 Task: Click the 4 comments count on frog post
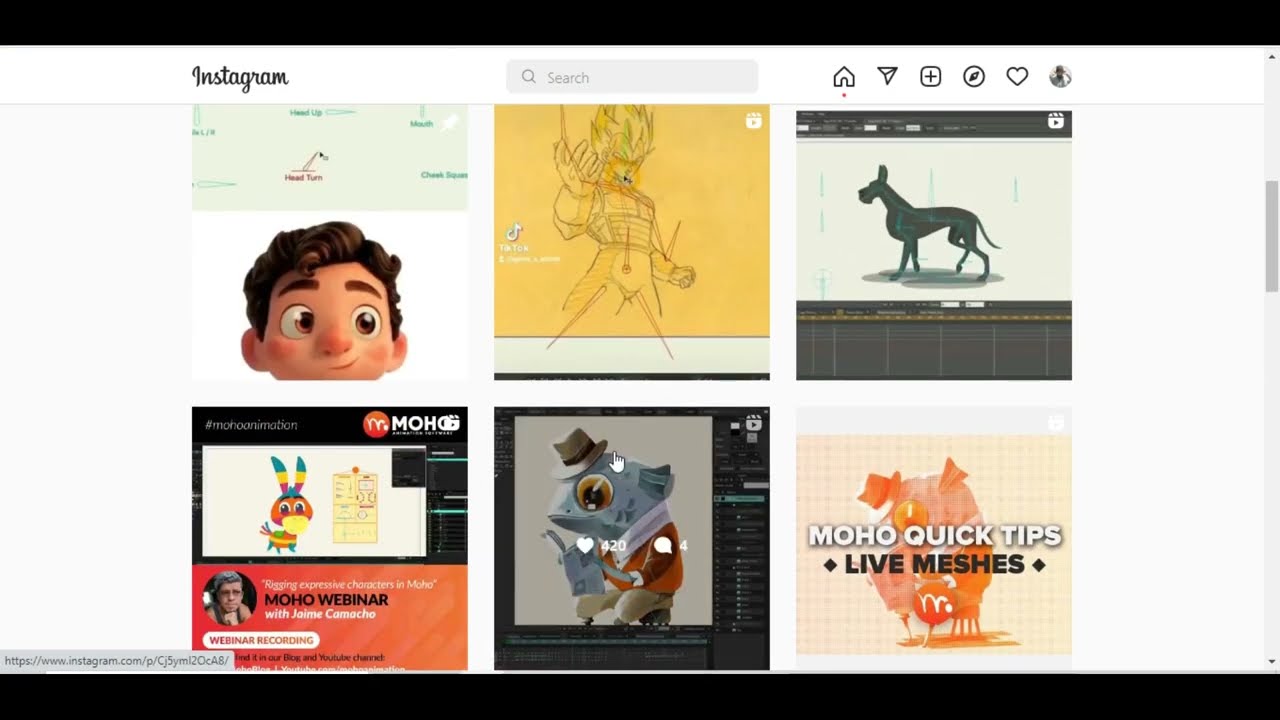[x=683, y=545]
